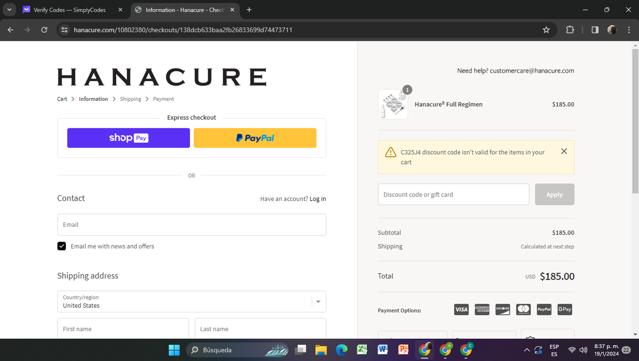Focus the Email input field
Image resolution: width=639 pixels, height=361 pixels.
192,225
